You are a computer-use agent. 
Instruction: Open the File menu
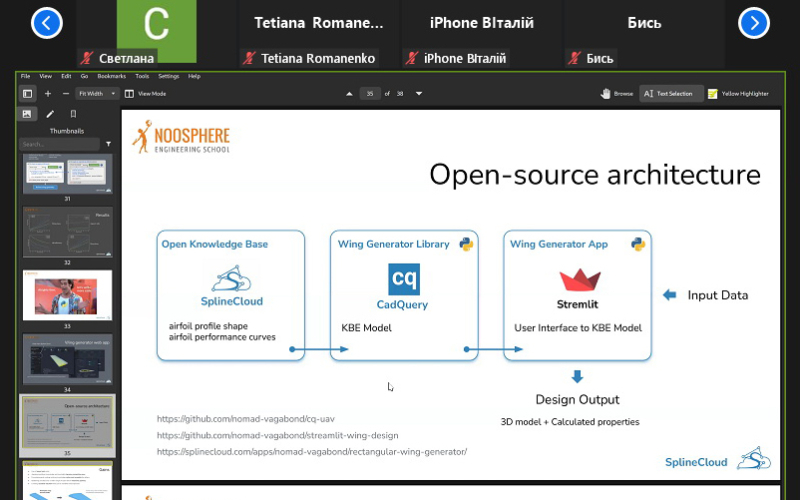tap(26, 76)
